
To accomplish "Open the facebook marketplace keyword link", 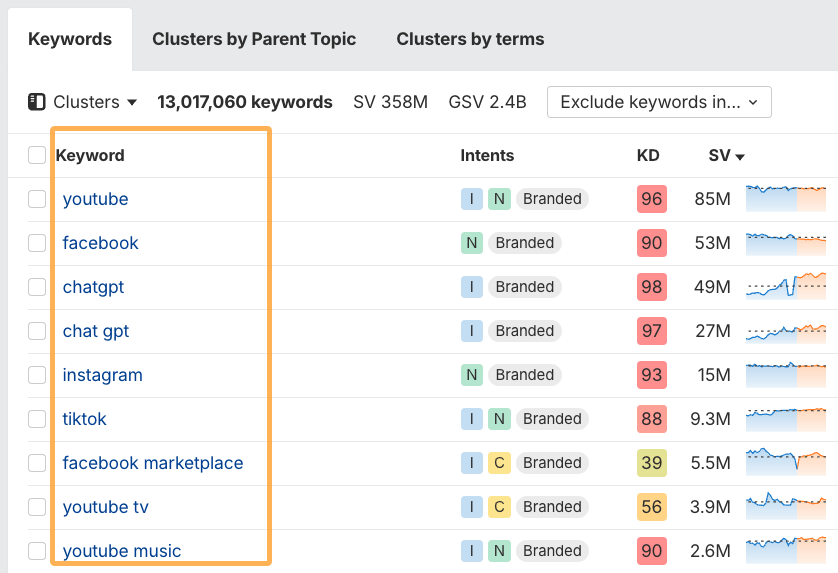I will click(x=153, y=463).
